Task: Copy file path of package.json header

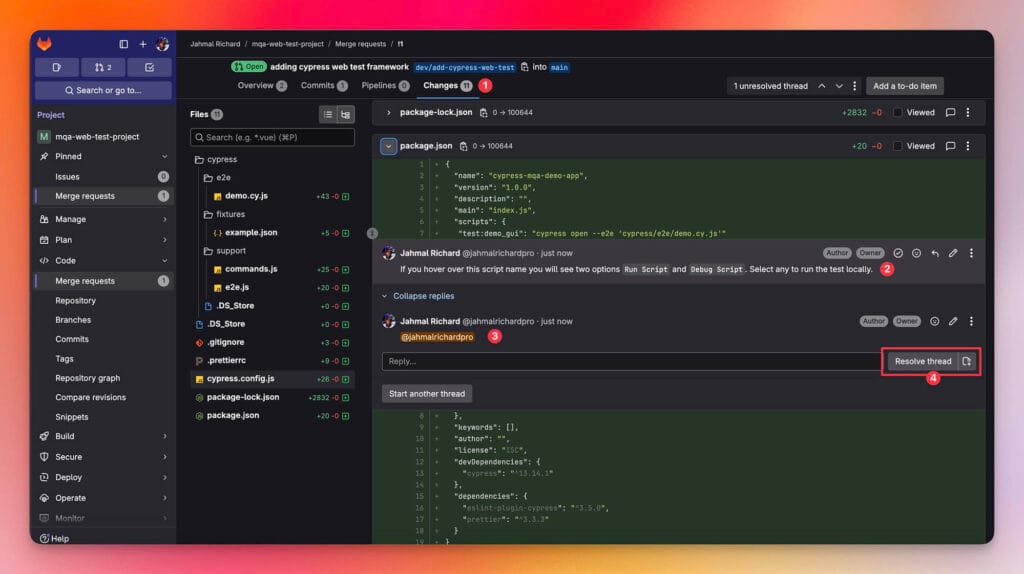Action: coord(463,146)
